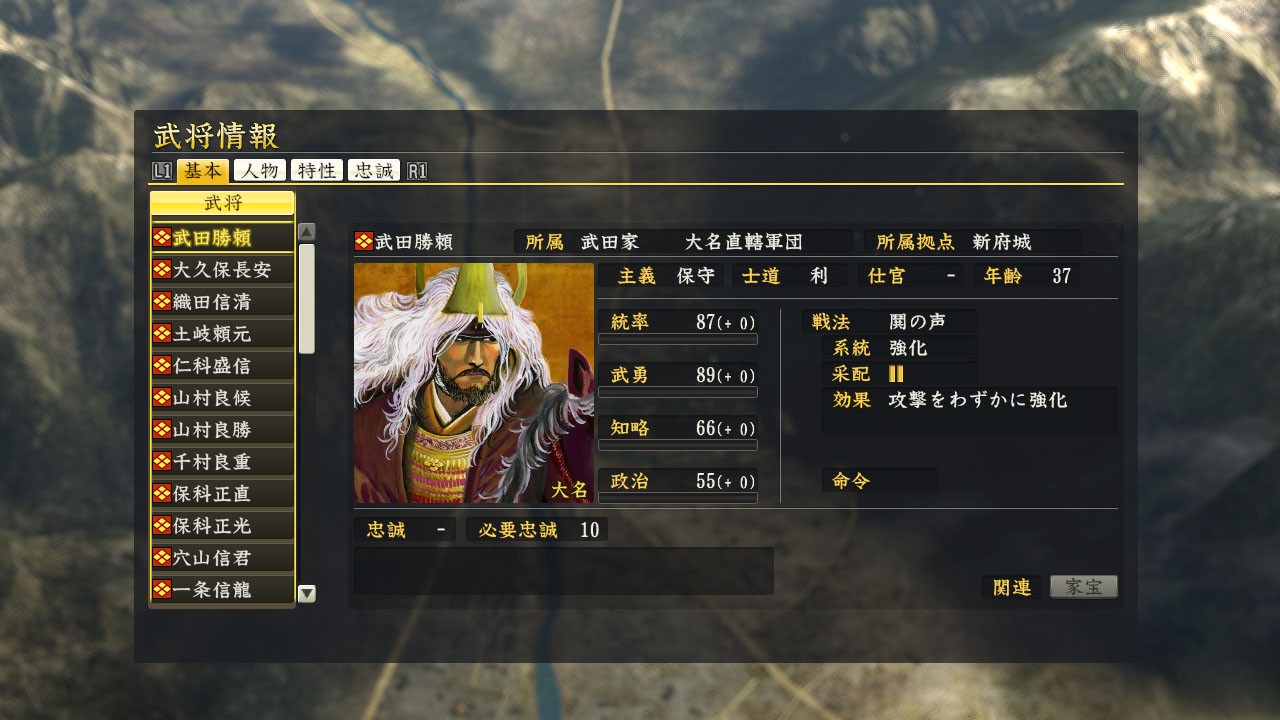Click the 統率 stat bar

(678, 339)
